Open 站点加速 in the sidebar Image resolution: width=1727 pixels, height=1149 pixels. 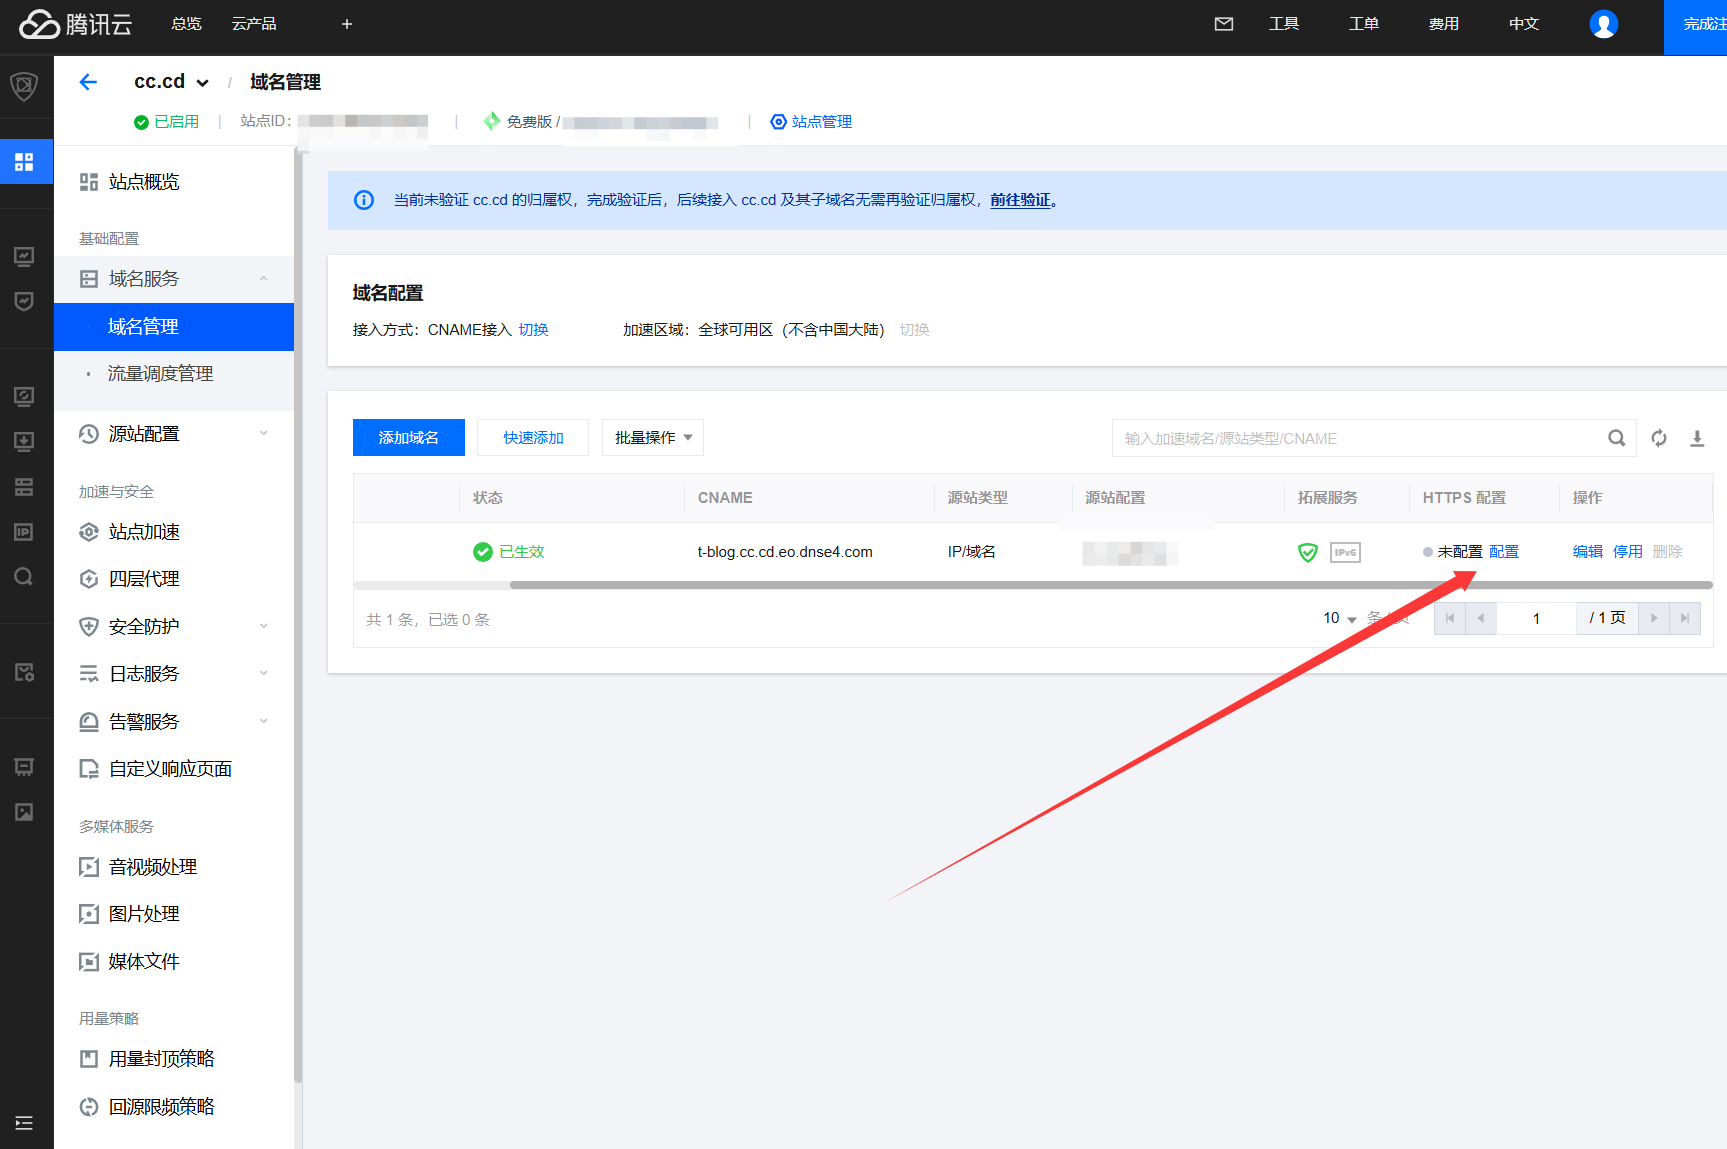144,532
